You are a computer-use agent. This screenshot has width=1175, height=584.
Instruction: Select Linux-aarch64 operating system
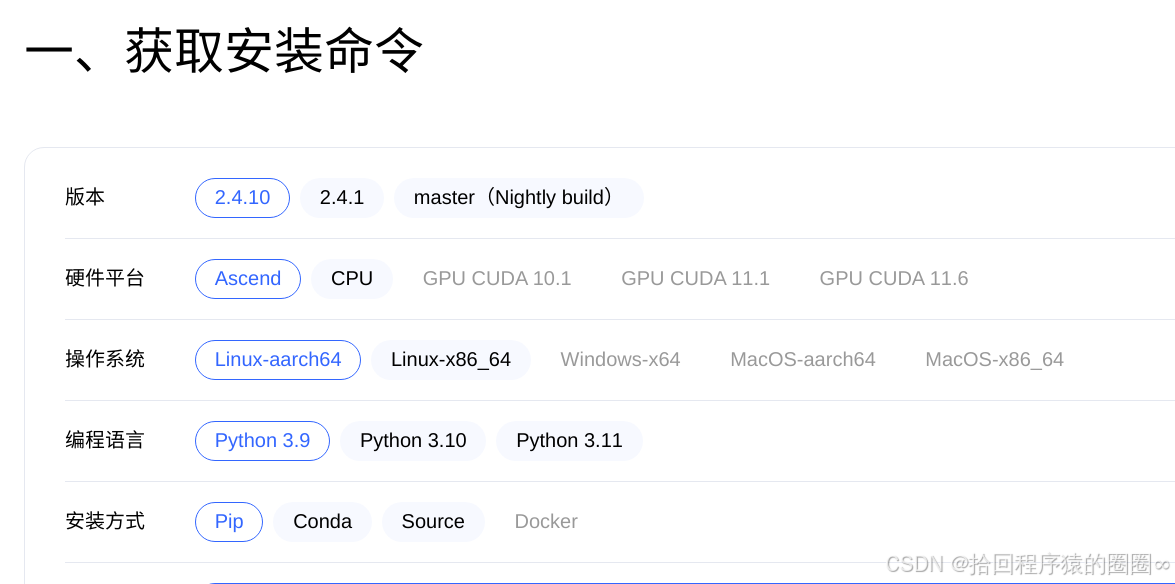click(278, 360)
